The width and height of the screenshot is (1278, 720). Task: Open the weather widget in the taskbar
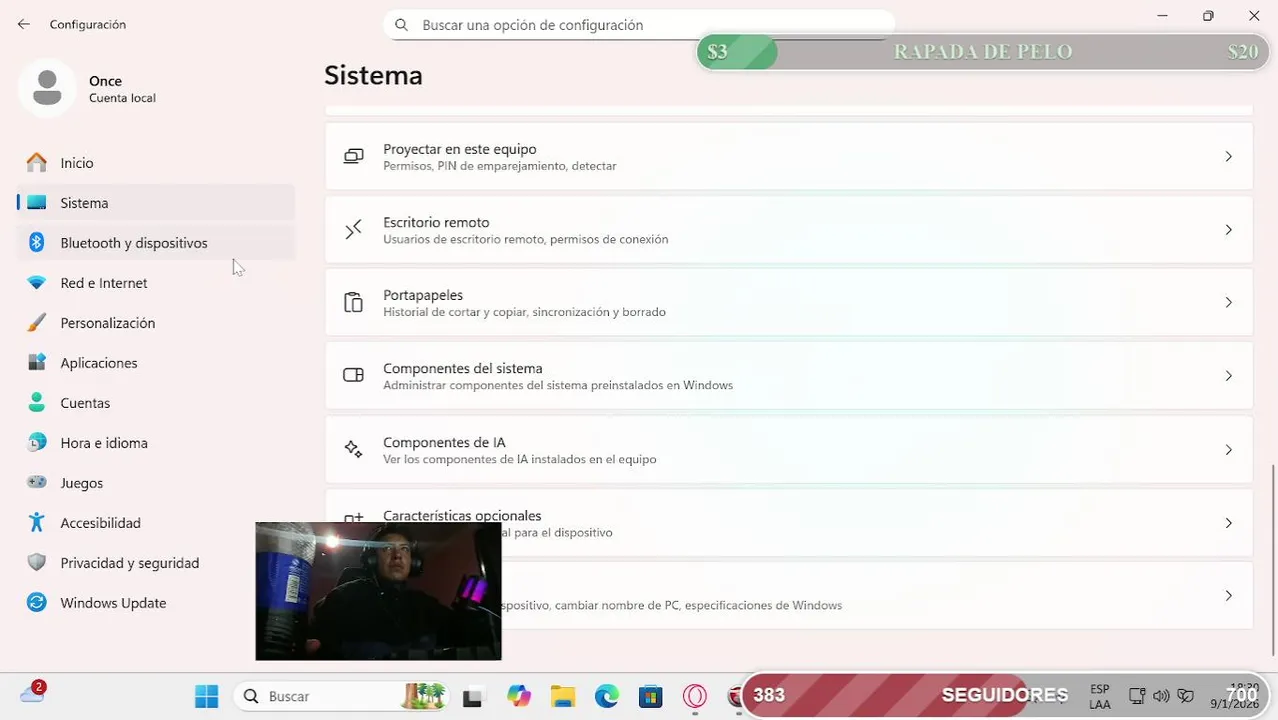coord(33,693)
